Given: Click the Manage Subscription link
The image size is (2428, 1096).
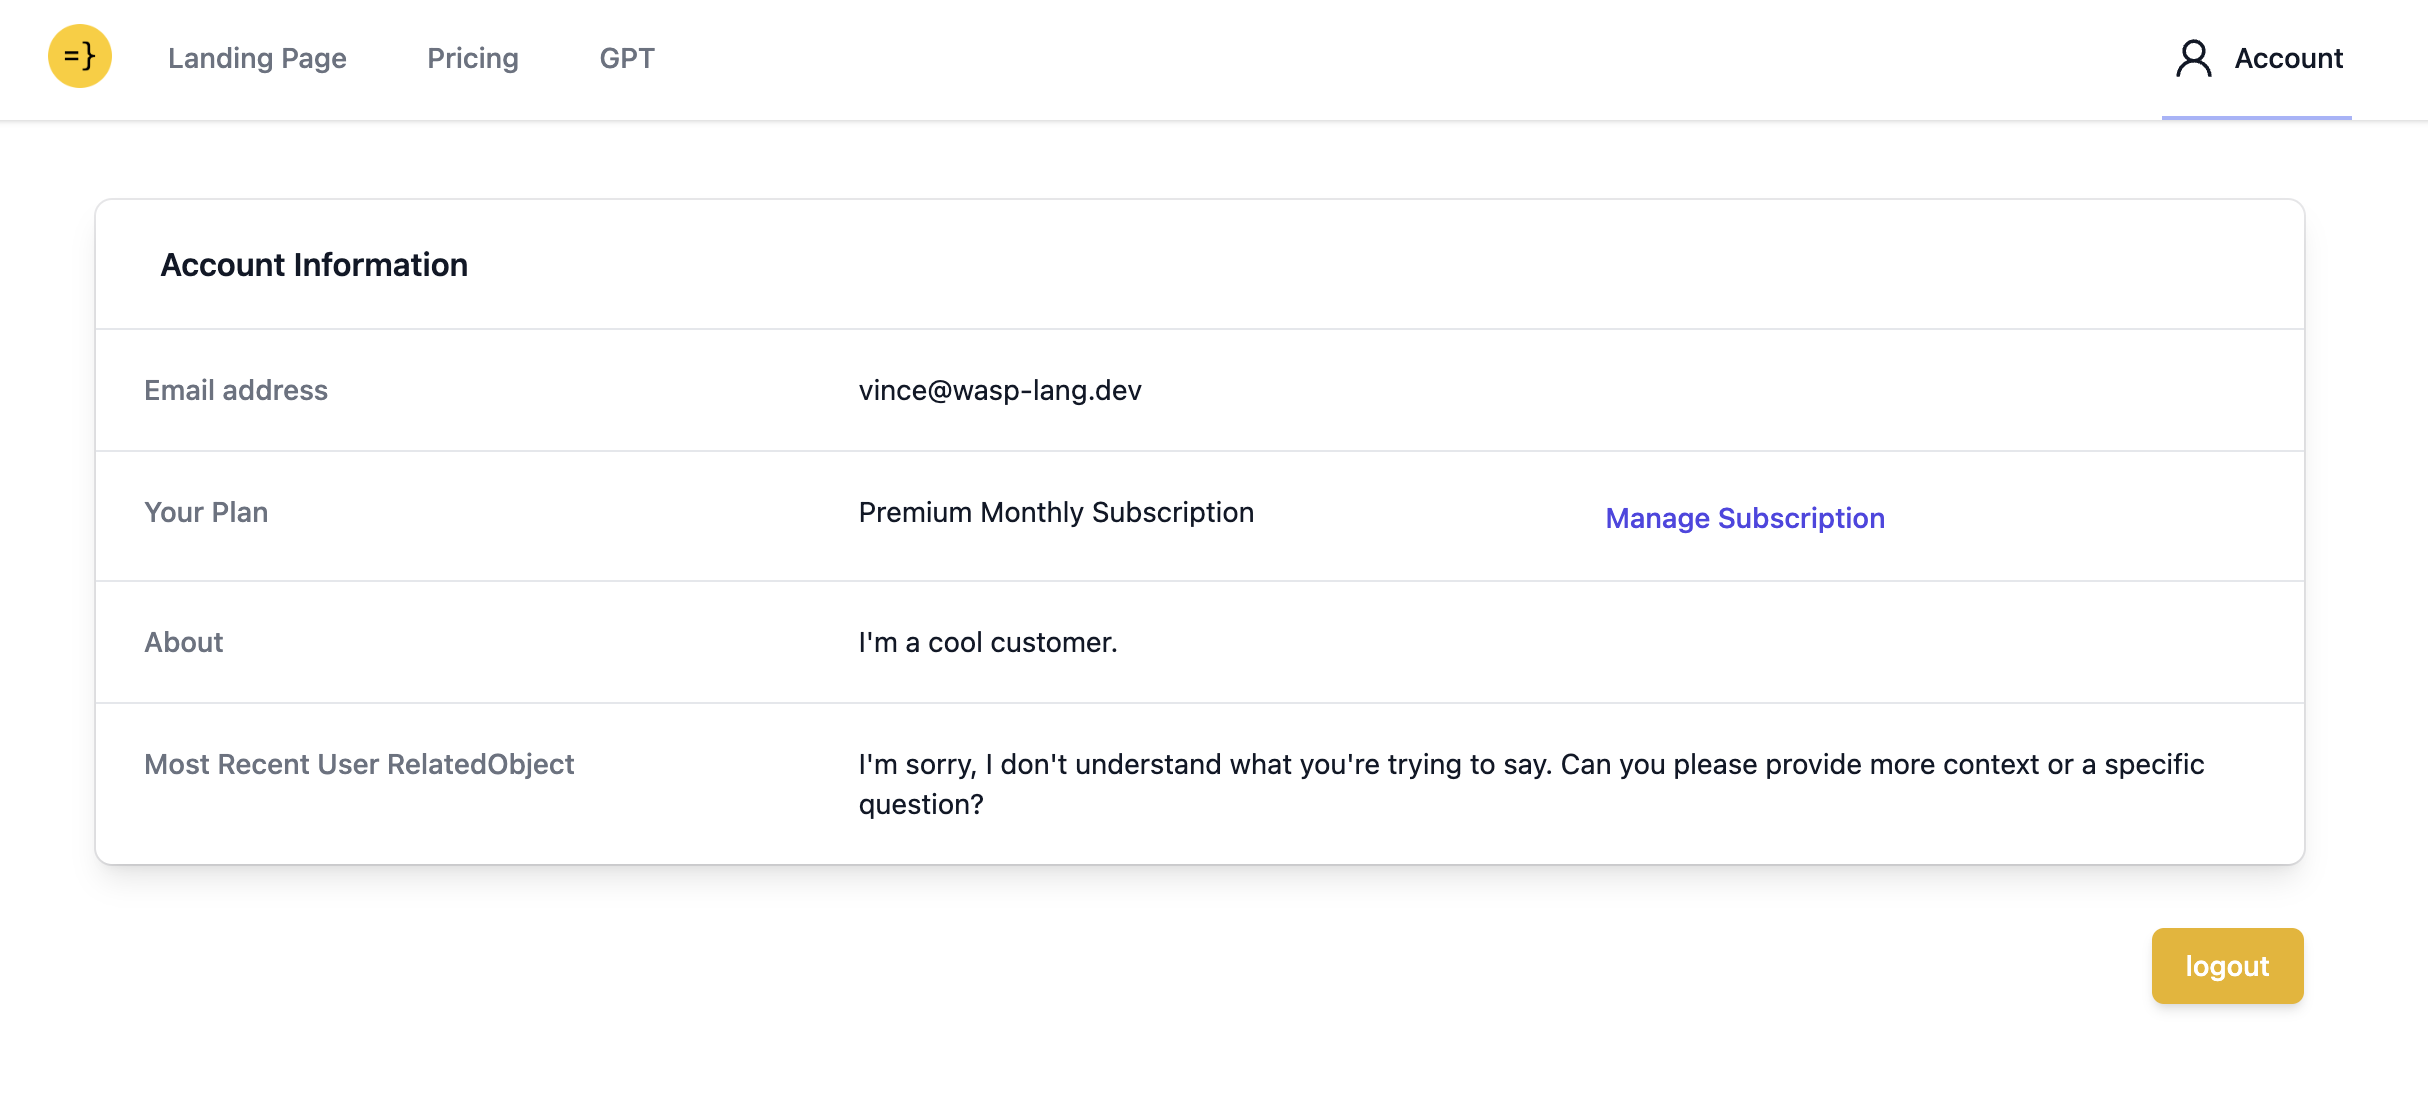Looking at the screenshot, I should point(1745,518).
